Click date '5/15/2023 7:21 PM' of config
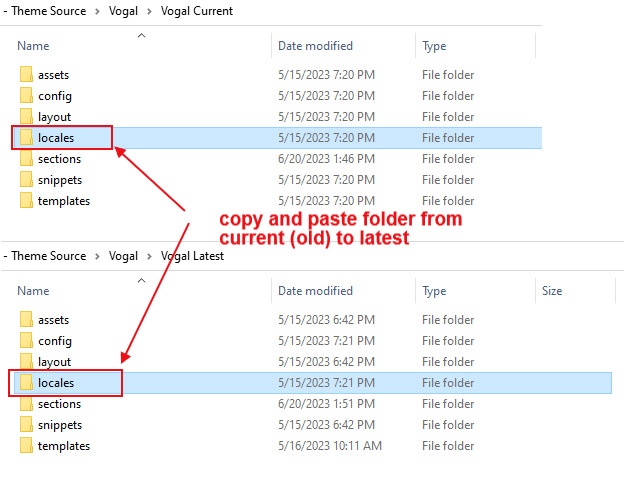This screenshot has width=624, height=488. point(326,341)
